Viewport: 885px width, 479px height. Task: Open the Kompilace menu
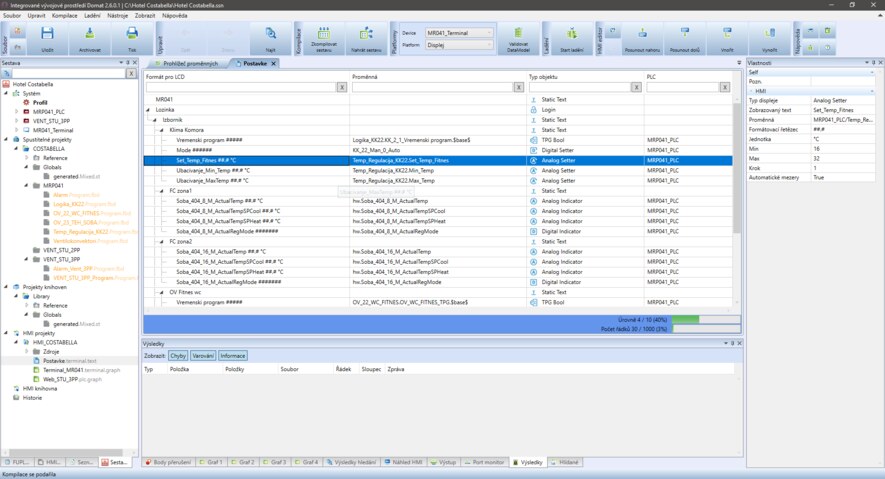coord(65,16)
